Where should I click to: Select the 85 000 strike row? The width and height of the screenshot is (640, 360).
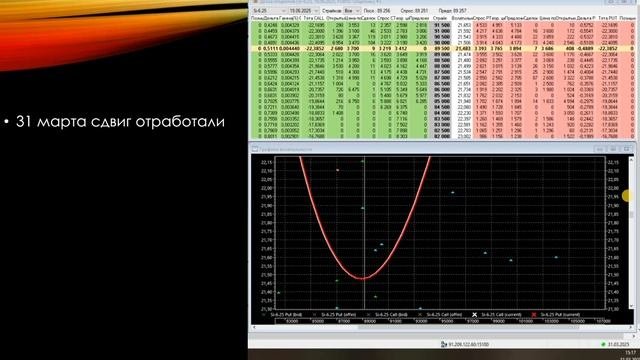coord(443,101)
